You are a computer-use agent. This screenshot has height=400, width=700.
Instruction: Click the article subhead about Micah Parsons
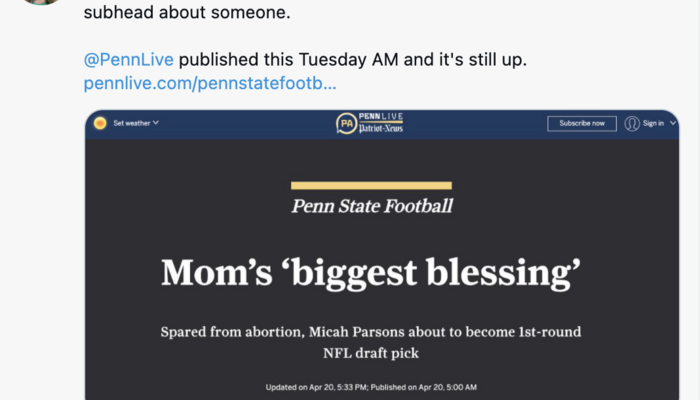coord(371,340)
